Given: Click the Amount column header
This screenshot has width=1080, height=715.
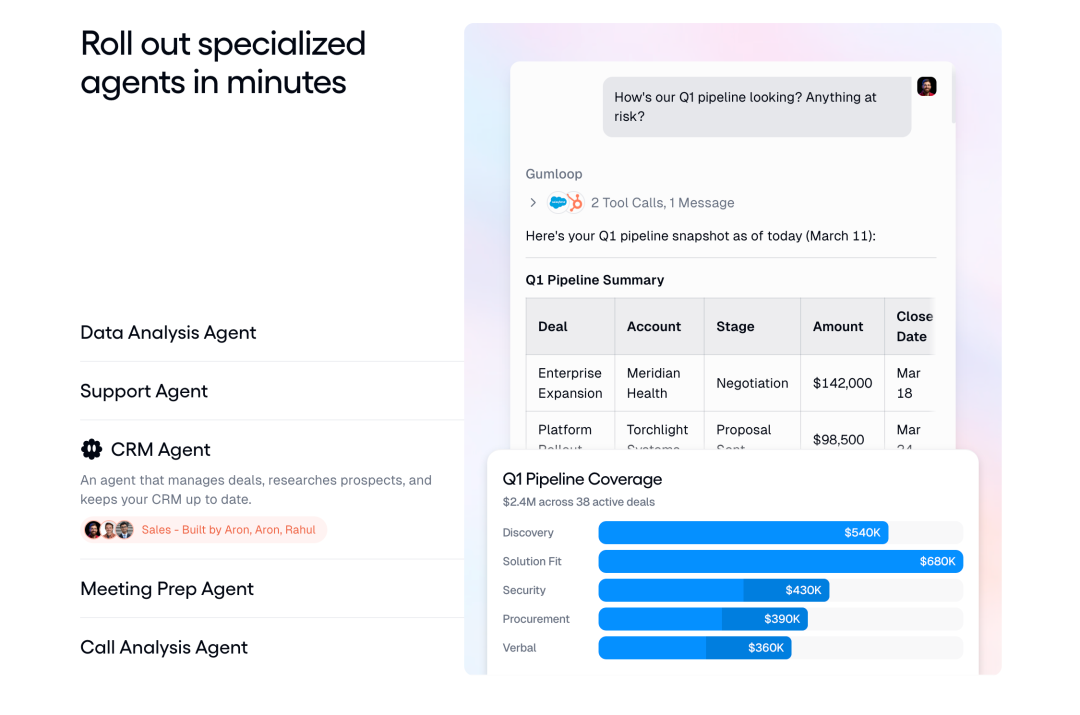Looking at the screenshot, I should (x=838, y=327).
